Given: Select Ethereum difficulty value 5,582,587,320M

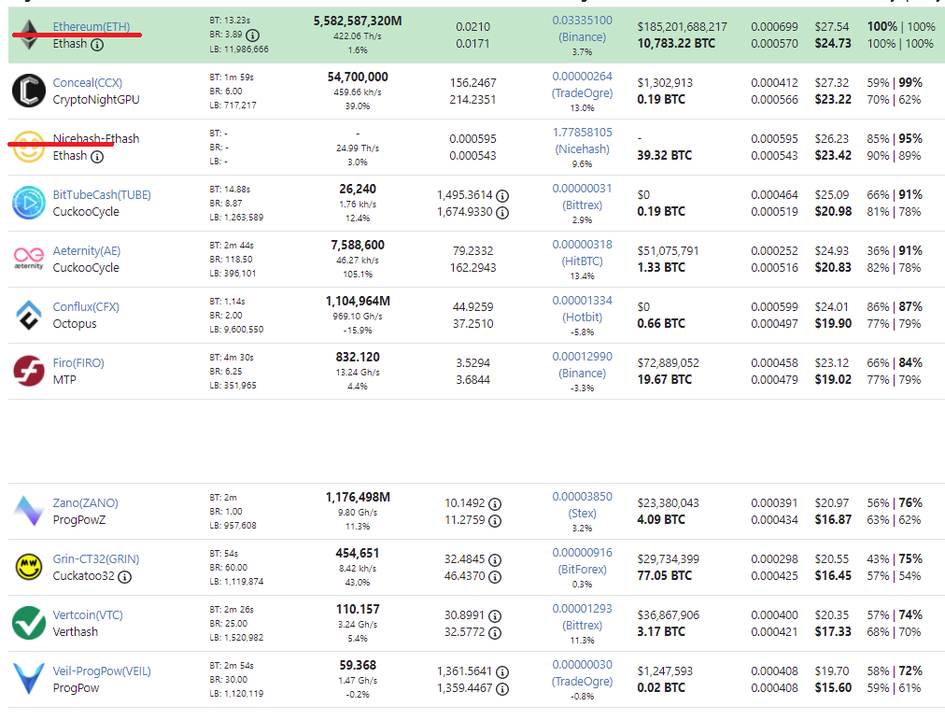Looking at the screenshot, I should click(x=357, y=21).
